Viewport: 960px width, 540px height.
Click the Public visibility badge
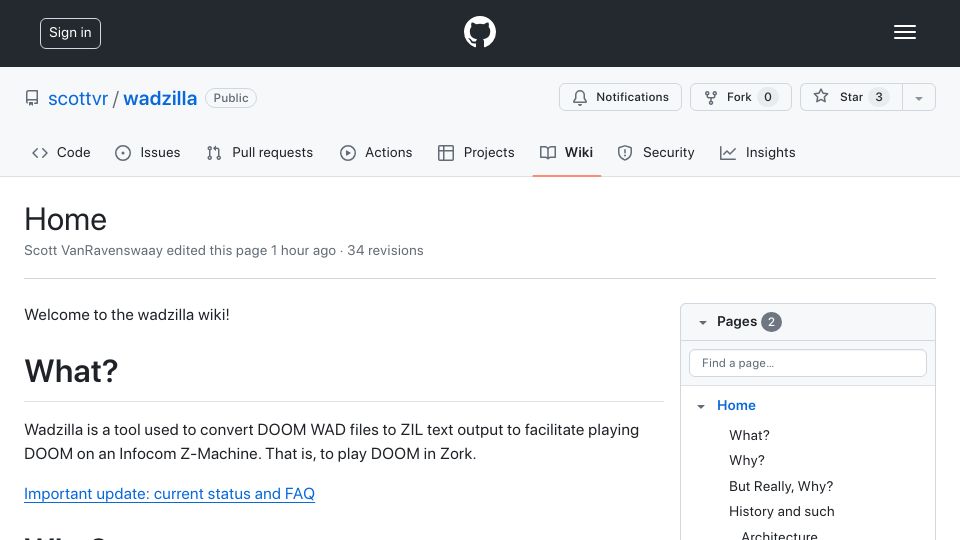pos(231,98)
